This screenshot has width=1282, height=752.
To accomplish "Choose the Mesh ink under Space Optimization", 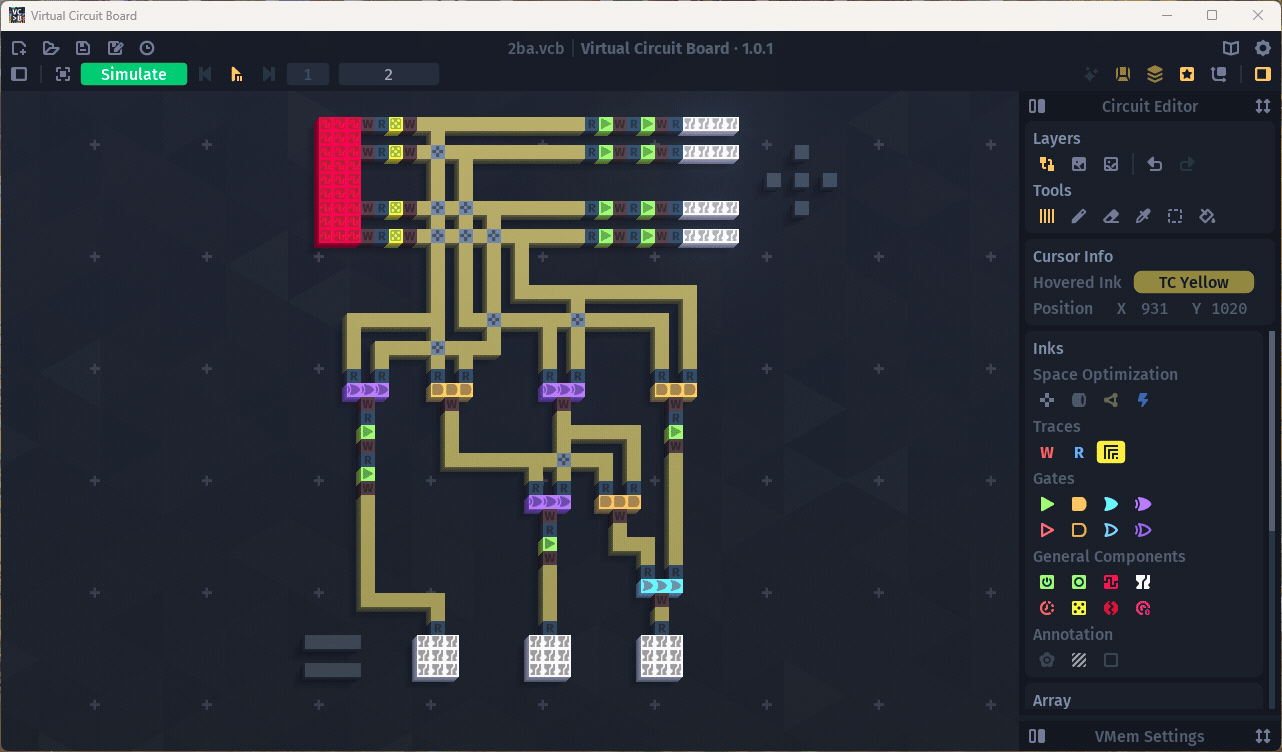I will point(1111,400).
